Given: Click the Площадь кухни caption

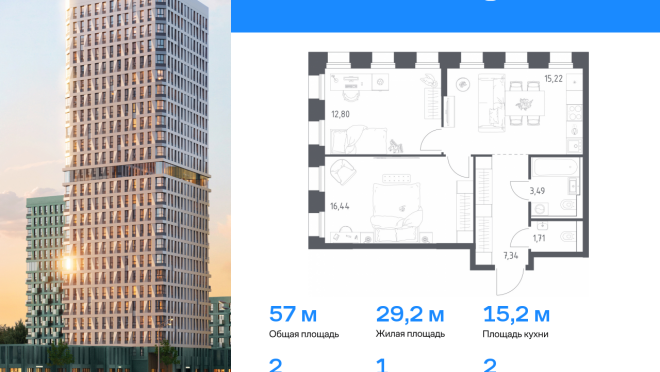Looking at the screenshot, I should [515, 334].
